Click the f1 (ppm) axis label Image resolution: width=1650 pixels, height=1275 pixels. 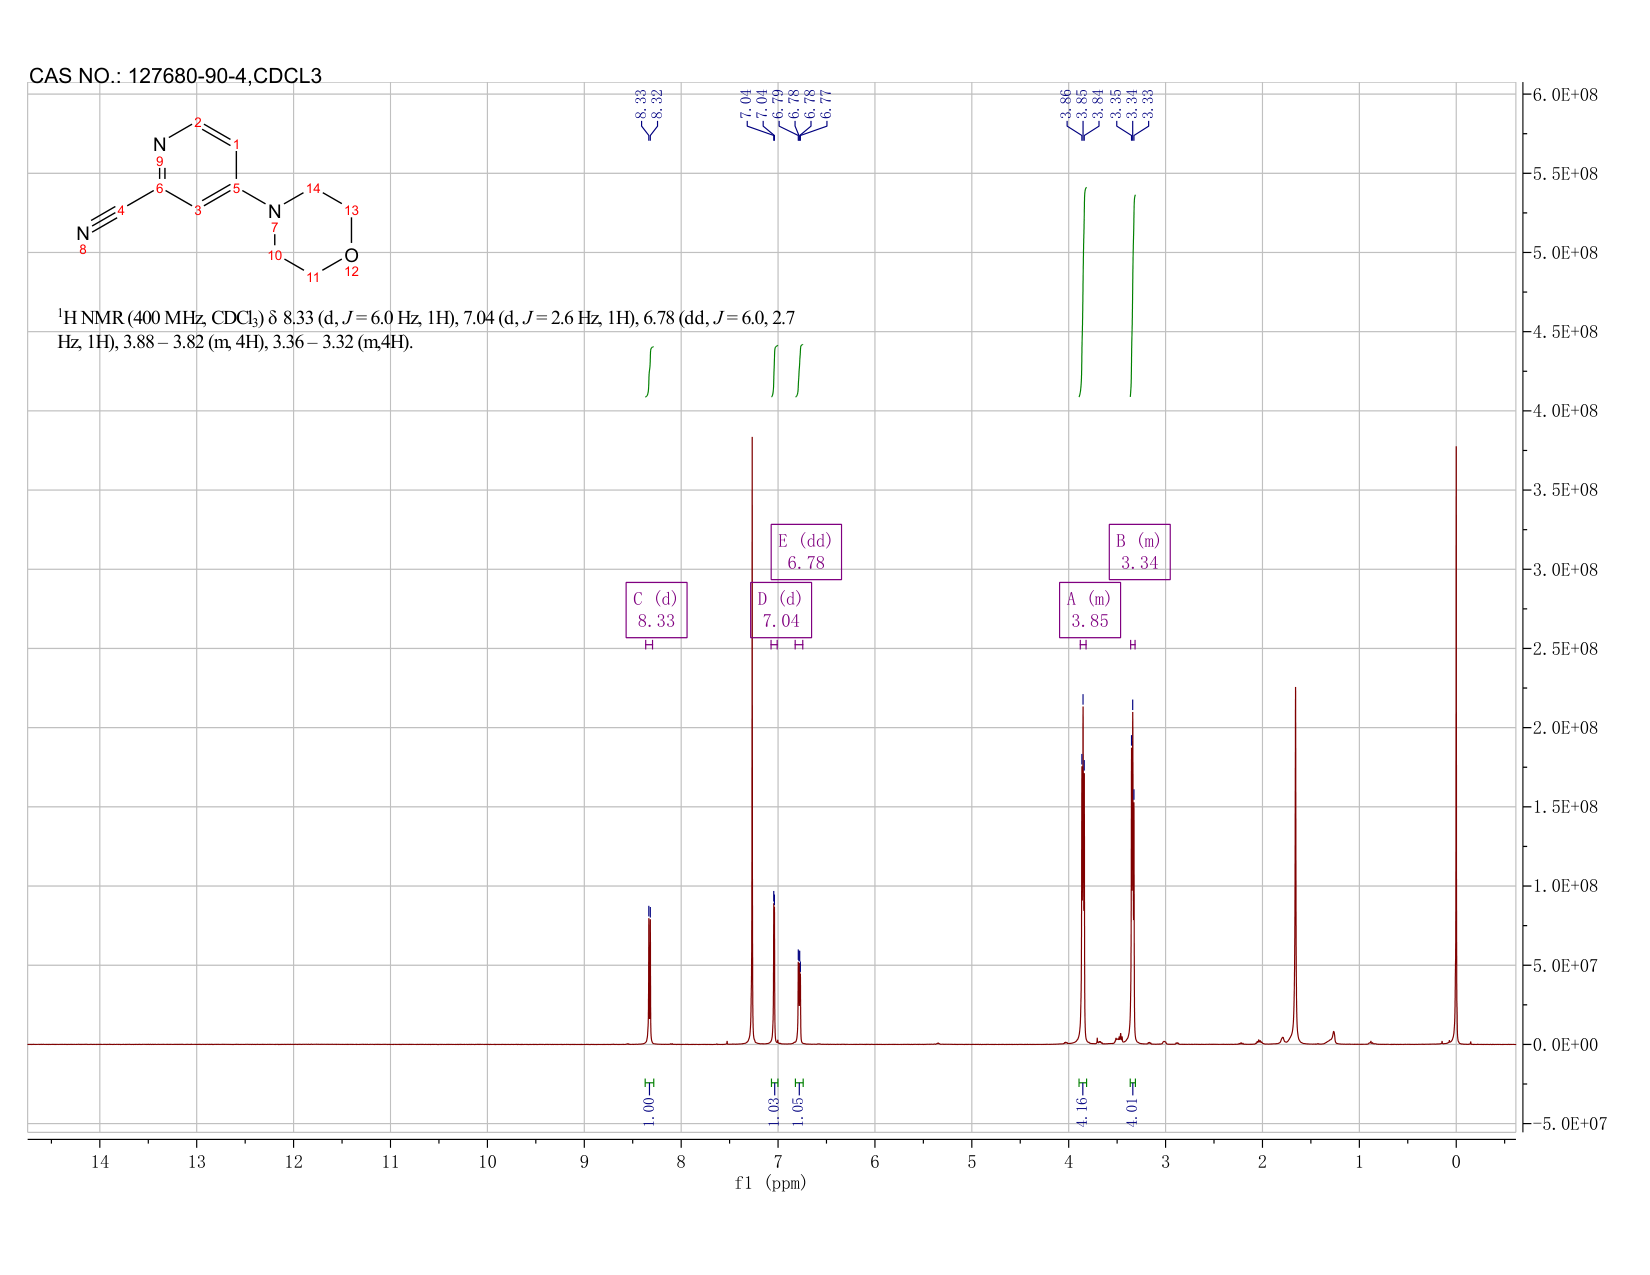[x=770, y=1183]
